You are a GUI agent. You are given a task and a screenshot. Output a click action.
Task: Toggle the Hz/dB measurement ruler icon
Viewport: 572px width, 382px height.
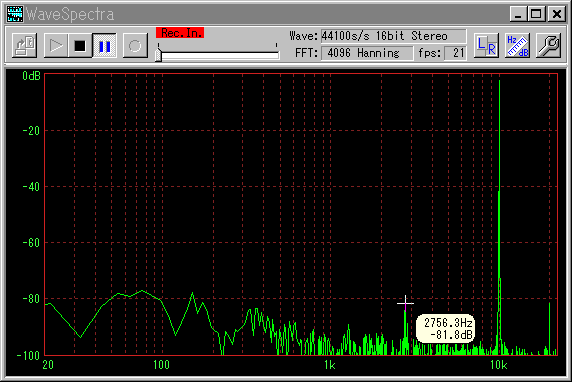(x=517, y=46)
